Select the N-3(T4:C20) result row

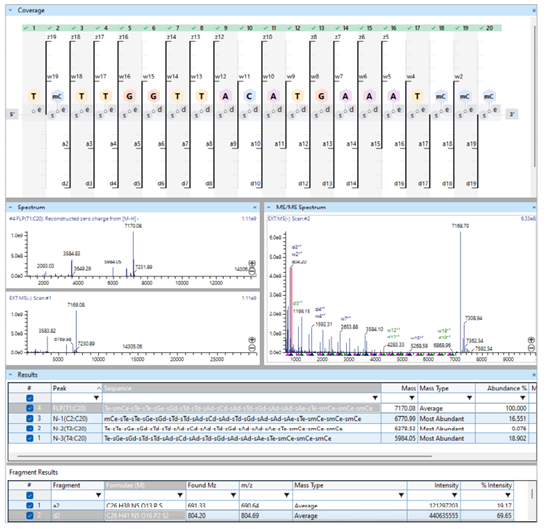click(272, 438)
